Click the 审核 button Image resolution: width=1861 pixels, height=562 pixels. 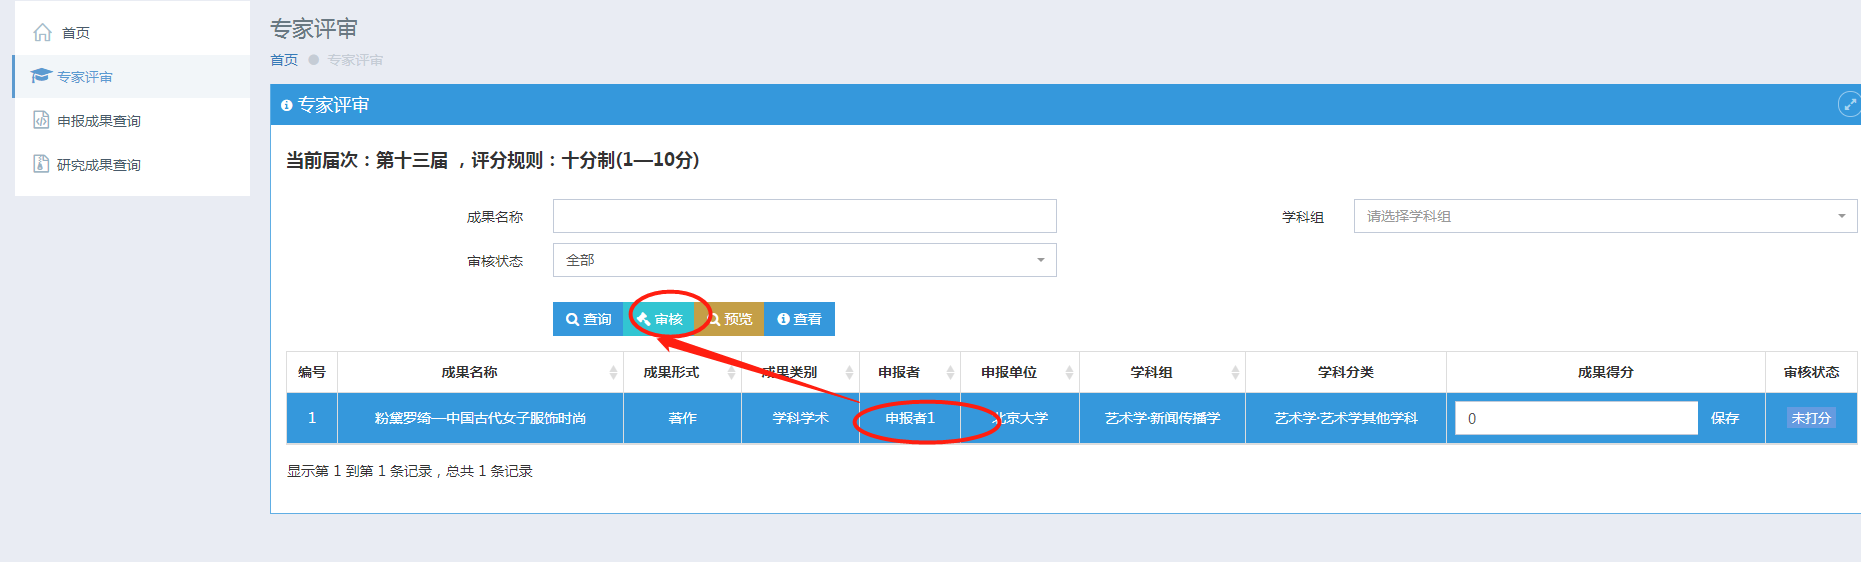coord(659,319)
